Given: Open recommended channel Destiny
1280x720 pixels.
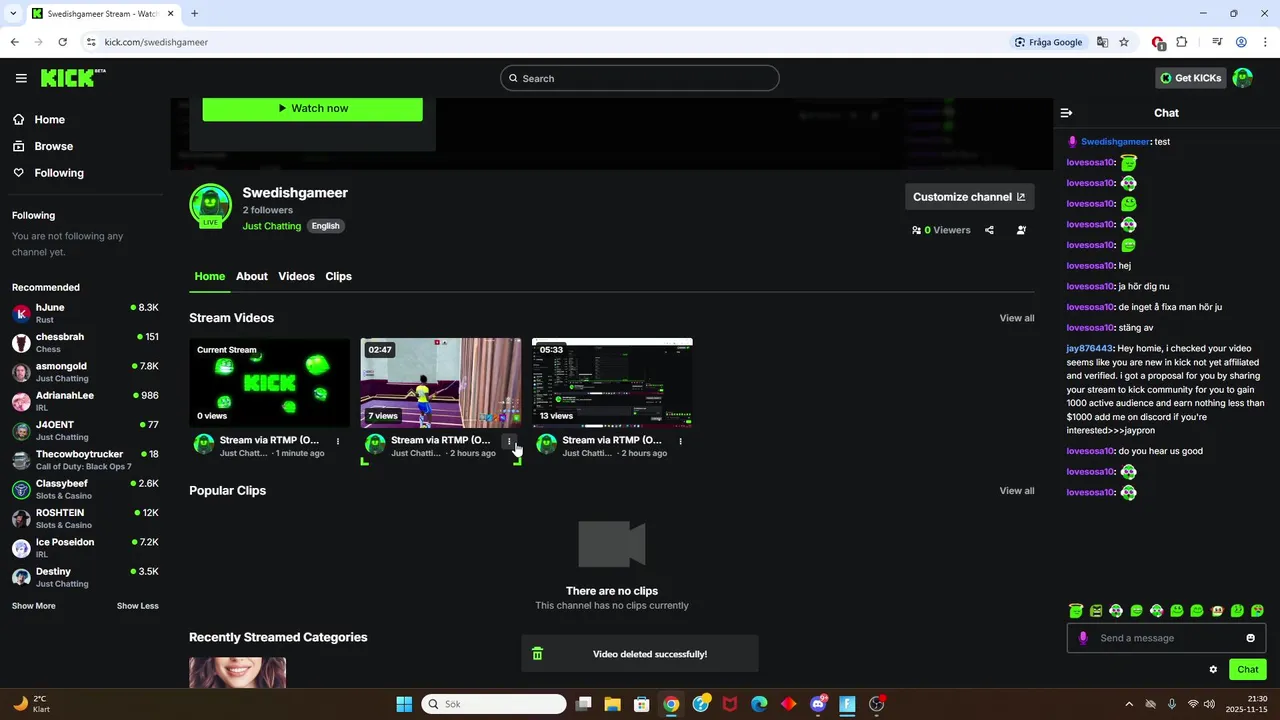Looking at the screenshot, I should (x=85, y=577).
